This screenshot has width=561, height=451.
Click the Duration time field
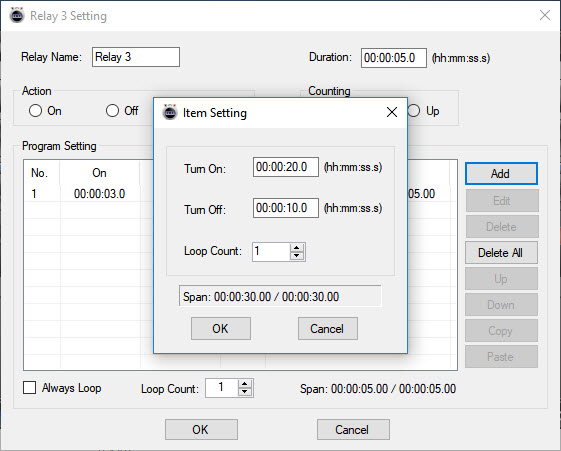[x=394, y=58]
